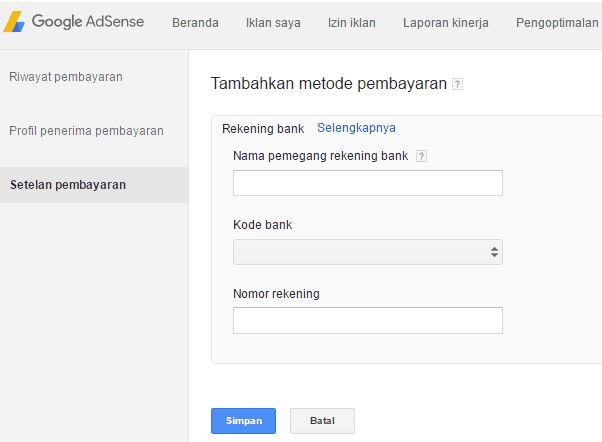Click the Nomor rekening label
Screen dimensions: 602x442
pyautogui.click(x=276, y=294)
